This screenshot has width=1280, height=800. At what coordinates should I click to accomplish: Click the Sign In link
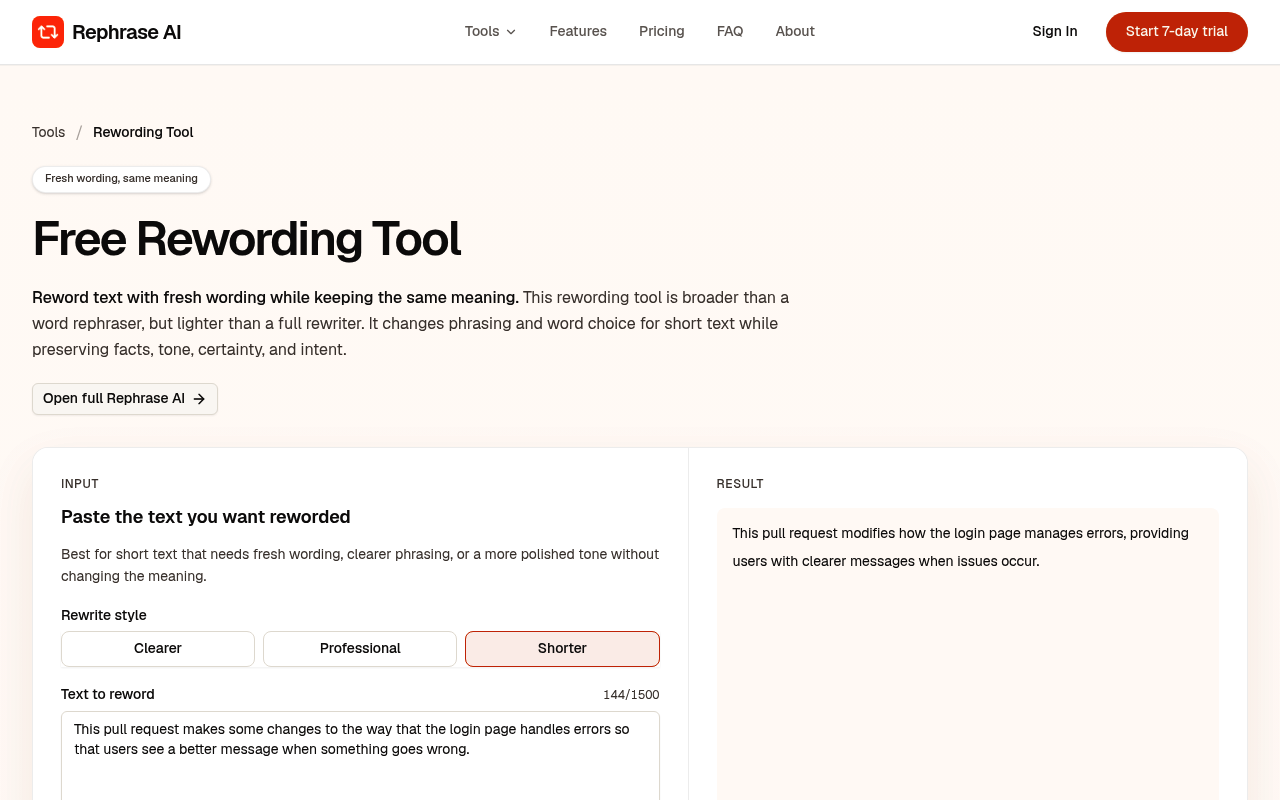1055,31
